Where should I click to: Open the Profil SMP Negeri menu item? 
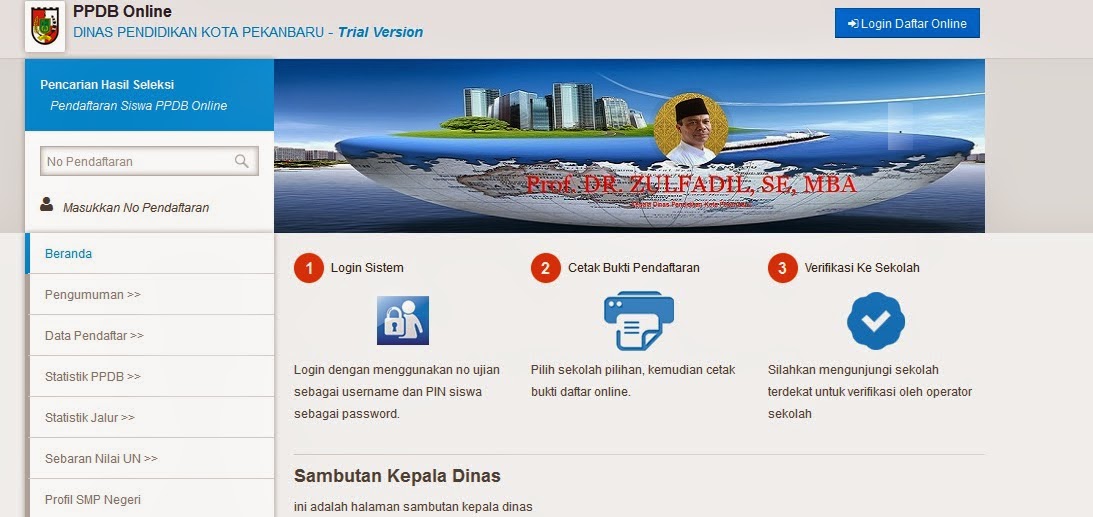point(151,499)
